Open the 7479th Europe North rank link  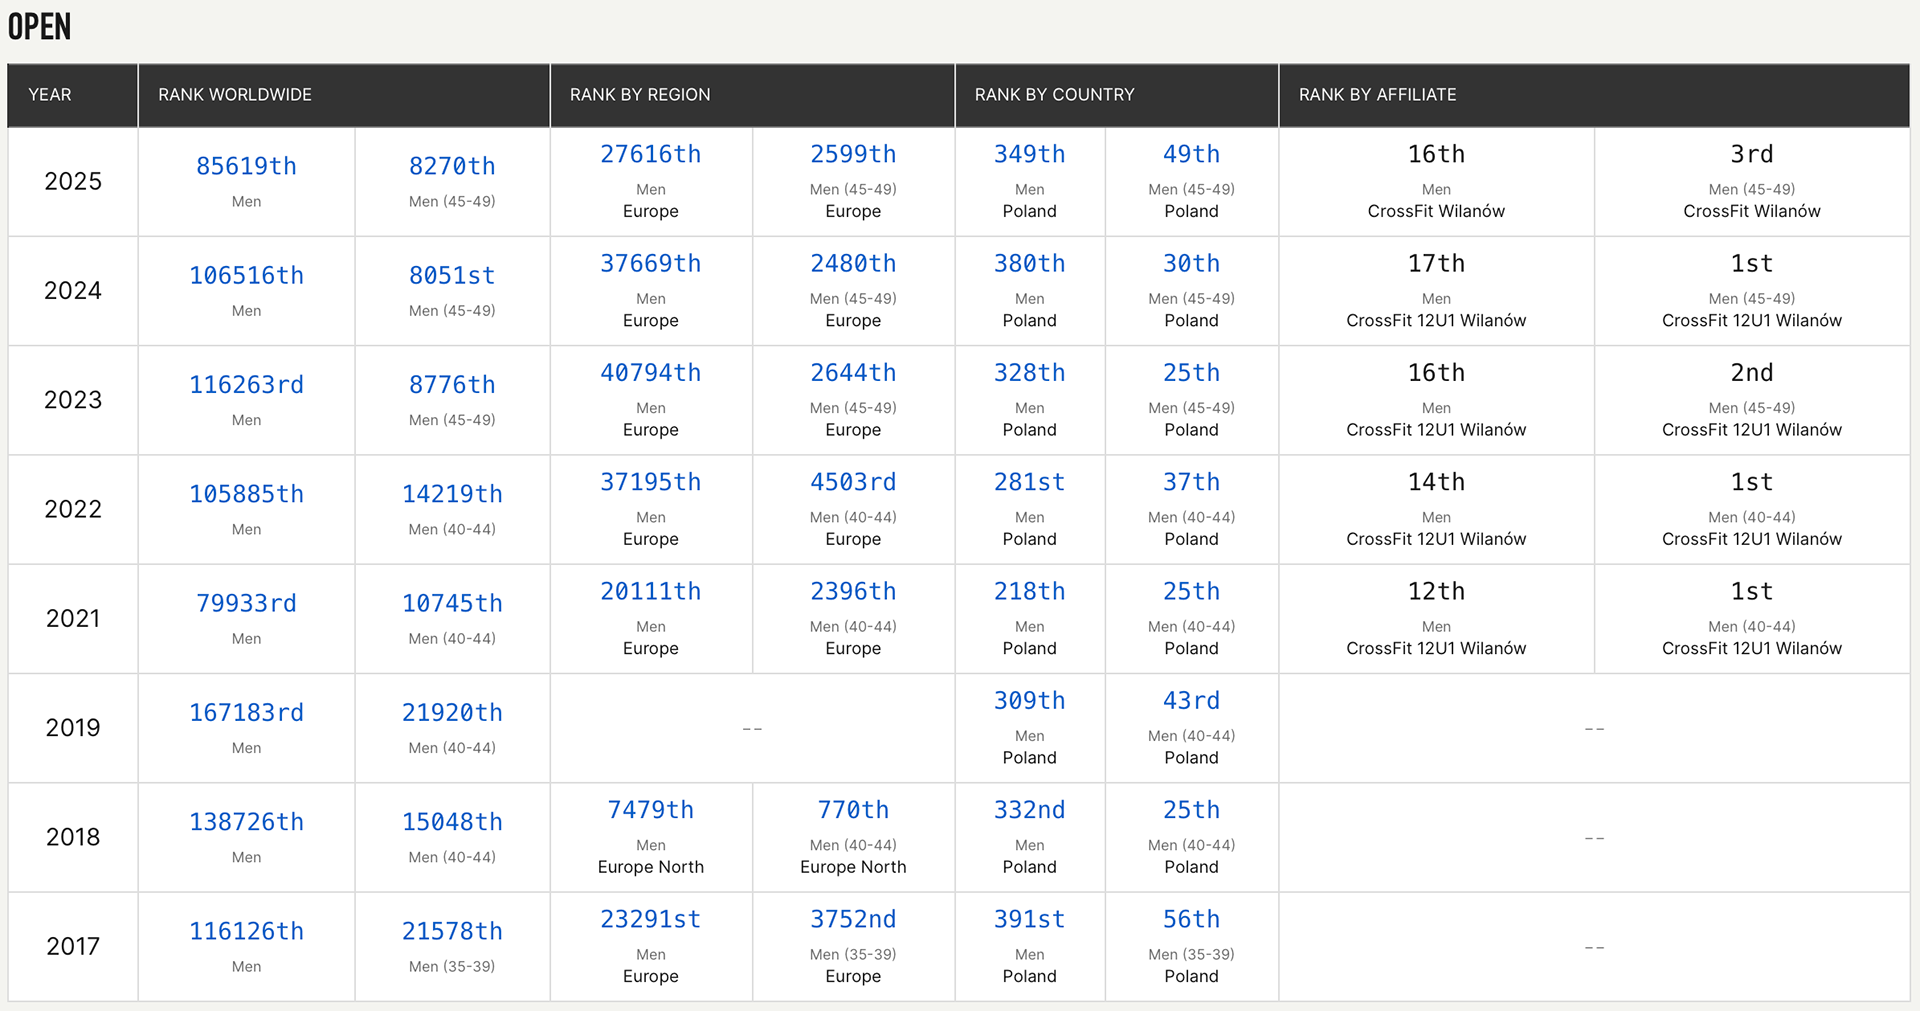tap(650, 810)
